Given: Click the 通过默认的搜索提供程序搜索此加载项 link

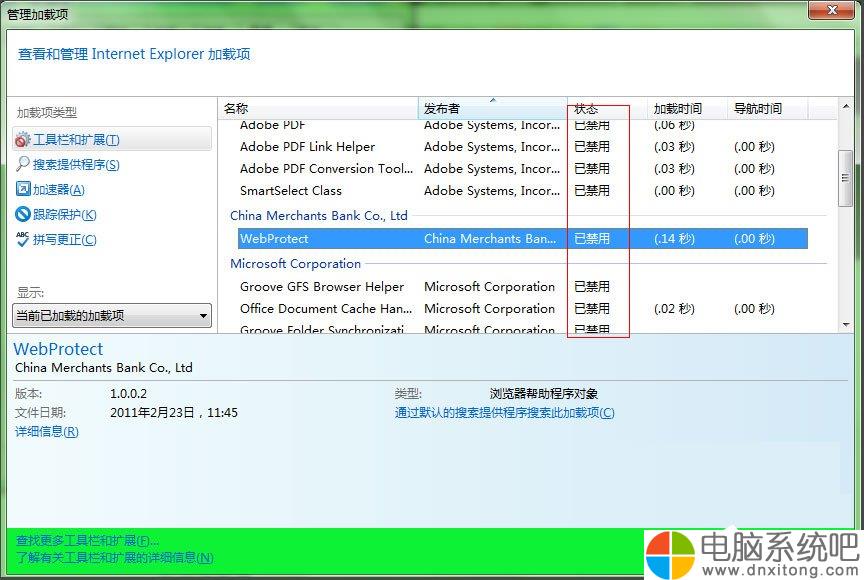Looking at the screenshot, I should [x=504, y=413].
